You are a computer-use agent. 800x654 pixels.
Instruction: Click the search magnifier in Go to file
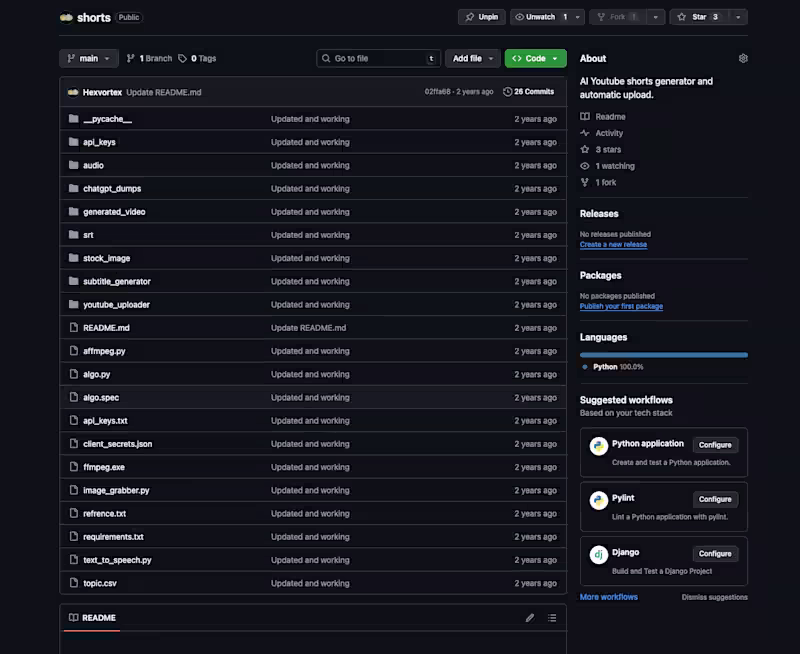point(325,58)
